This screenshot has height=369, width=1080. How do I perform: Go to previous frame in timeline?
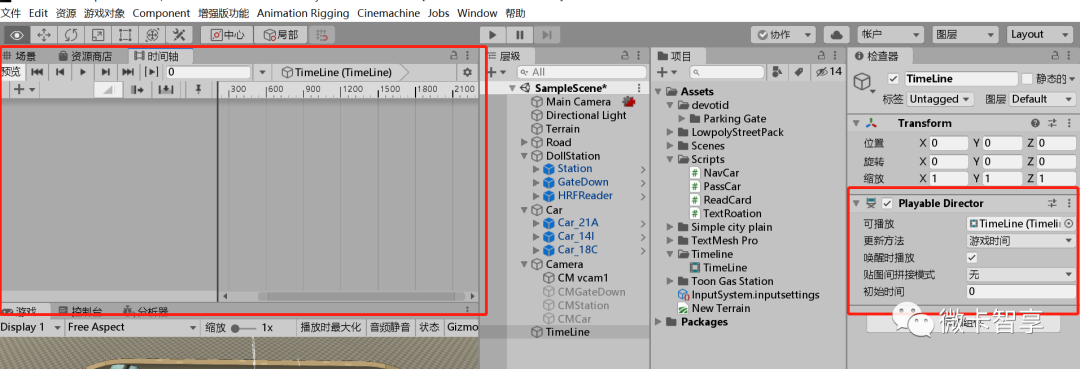click(x=60, y=72)
